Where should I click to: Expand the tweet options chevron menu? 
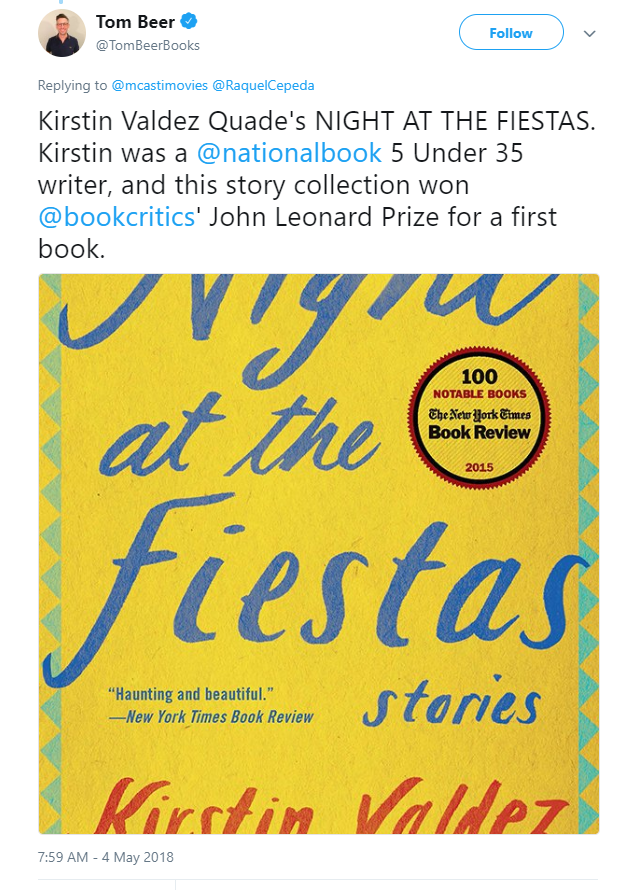pos(589,33)
